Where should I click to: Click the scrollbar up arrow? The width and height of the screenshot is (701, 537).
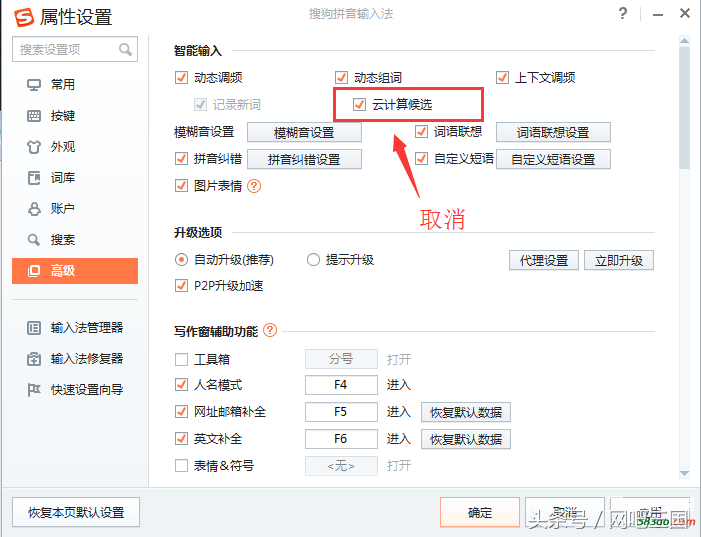click(x=684, y=41)
